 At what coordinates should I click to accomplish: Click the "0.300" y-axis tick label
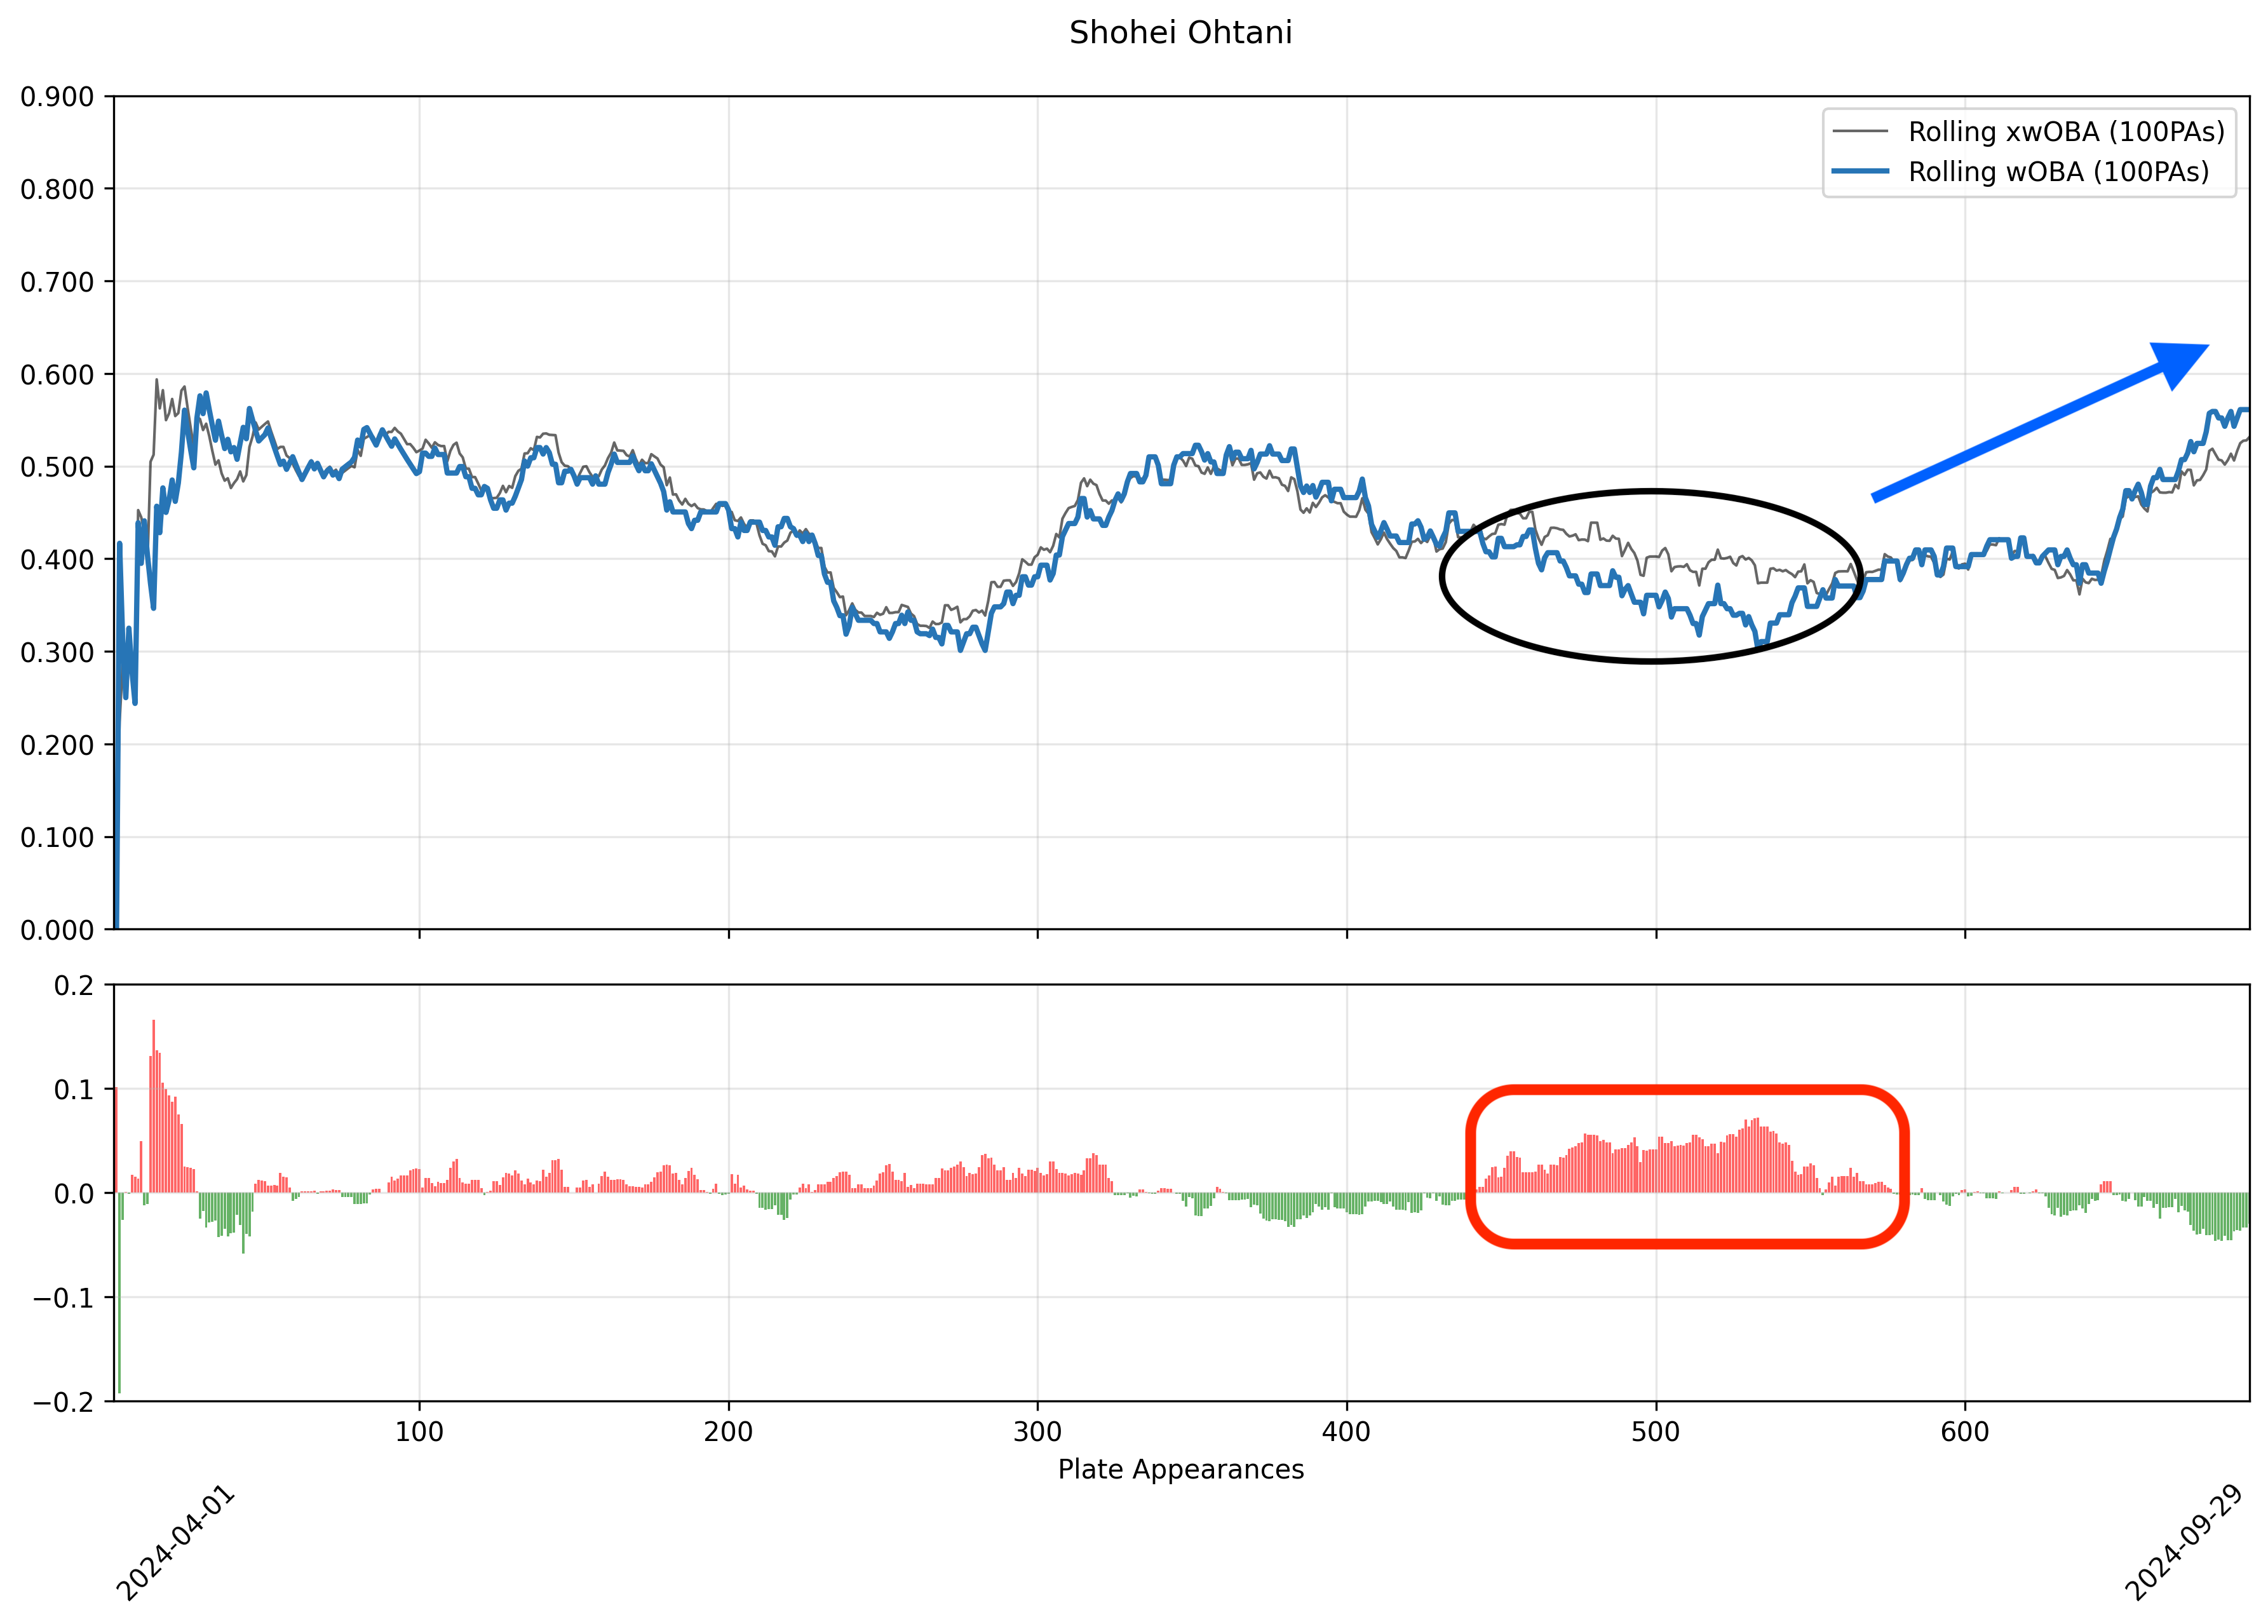coord(57,653)
